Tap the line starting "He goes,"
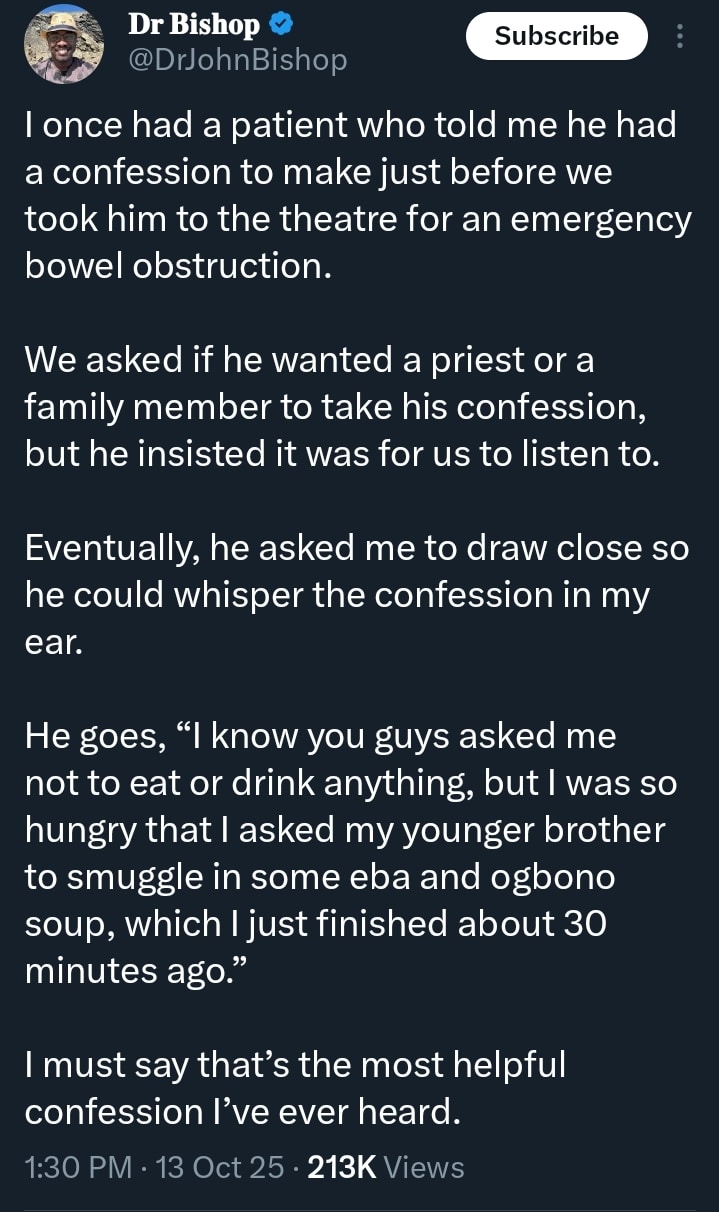The height and width of the screenshot is (1212, 719). [320, 737]
